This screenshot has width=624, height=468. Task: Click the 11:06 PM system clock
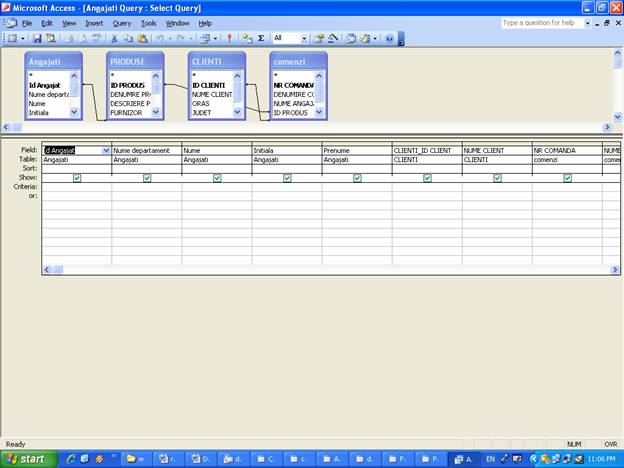[601, 459]
